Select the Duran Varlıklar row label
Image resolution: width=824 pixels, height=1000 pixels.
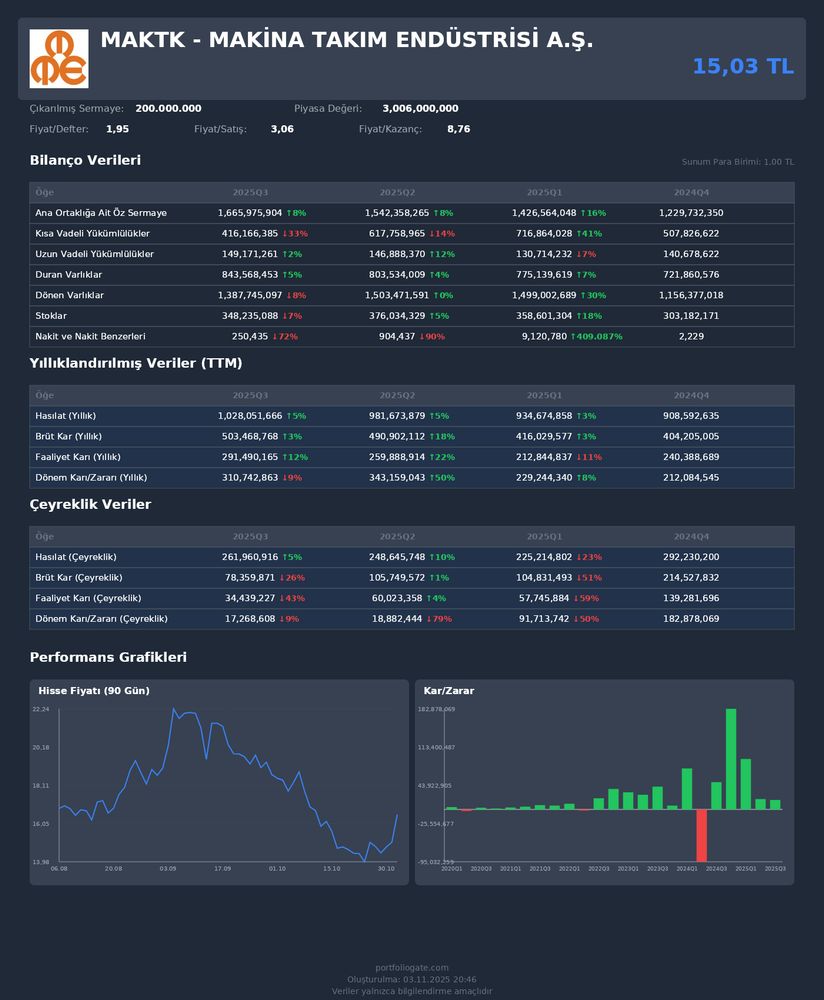click(68, 275)
